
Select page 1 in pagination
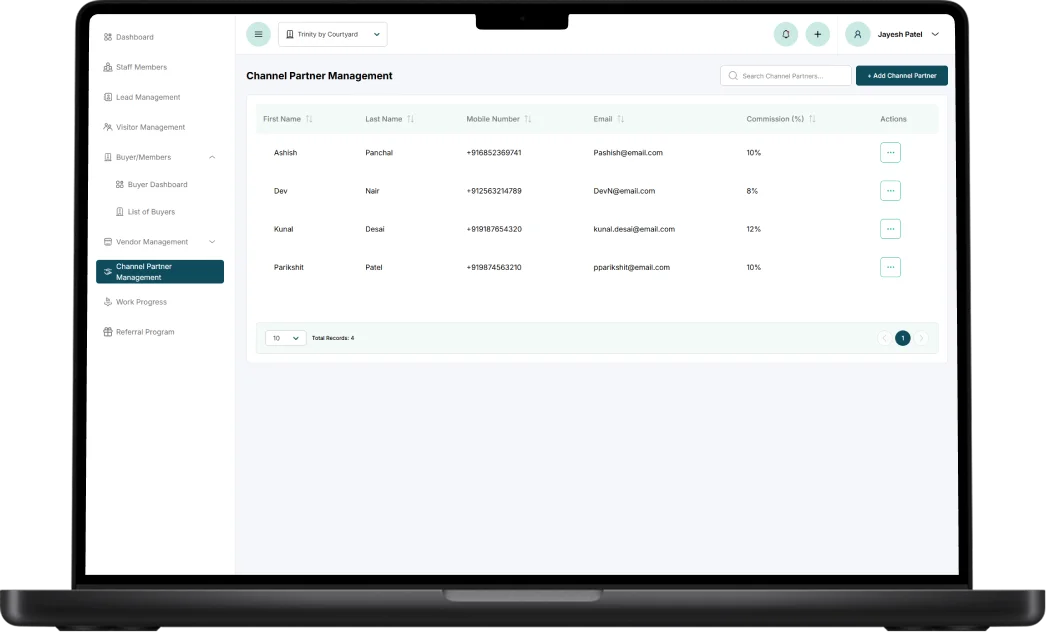(x=903, y=338)
